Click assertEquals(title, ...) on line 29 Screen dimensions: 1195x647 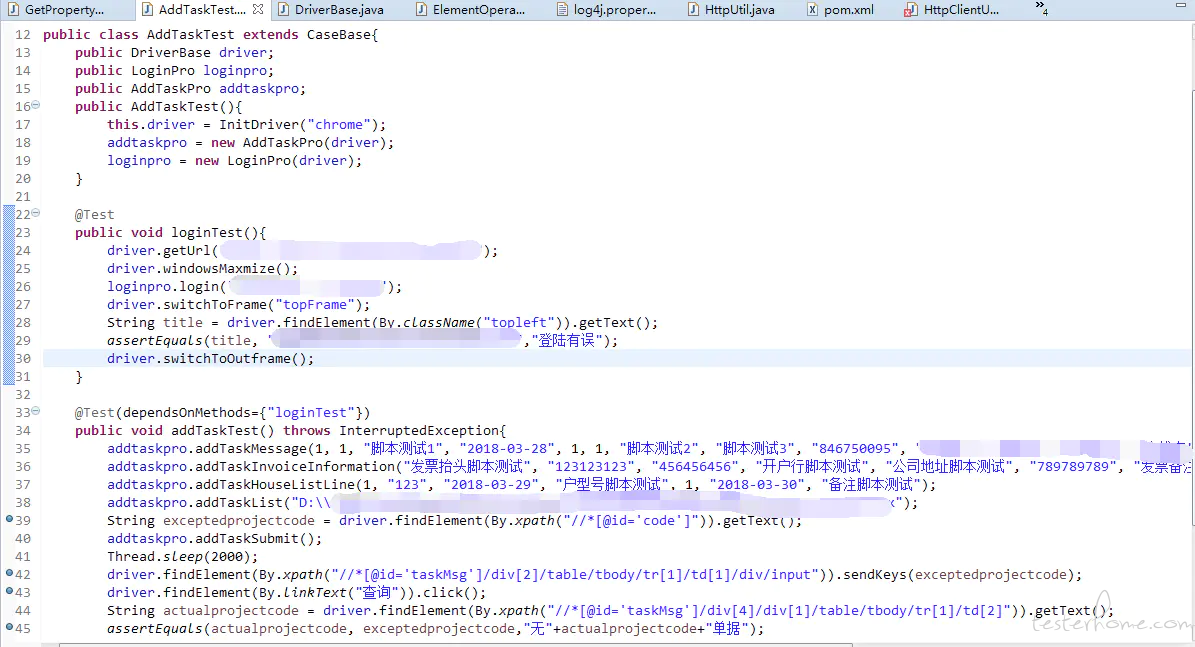point(363,341)
